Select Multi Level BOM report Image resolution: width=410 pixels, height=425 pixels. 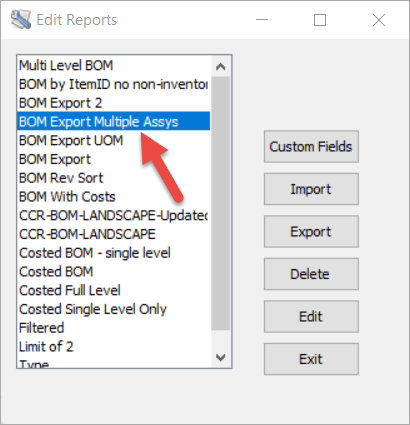click(114, 65)
